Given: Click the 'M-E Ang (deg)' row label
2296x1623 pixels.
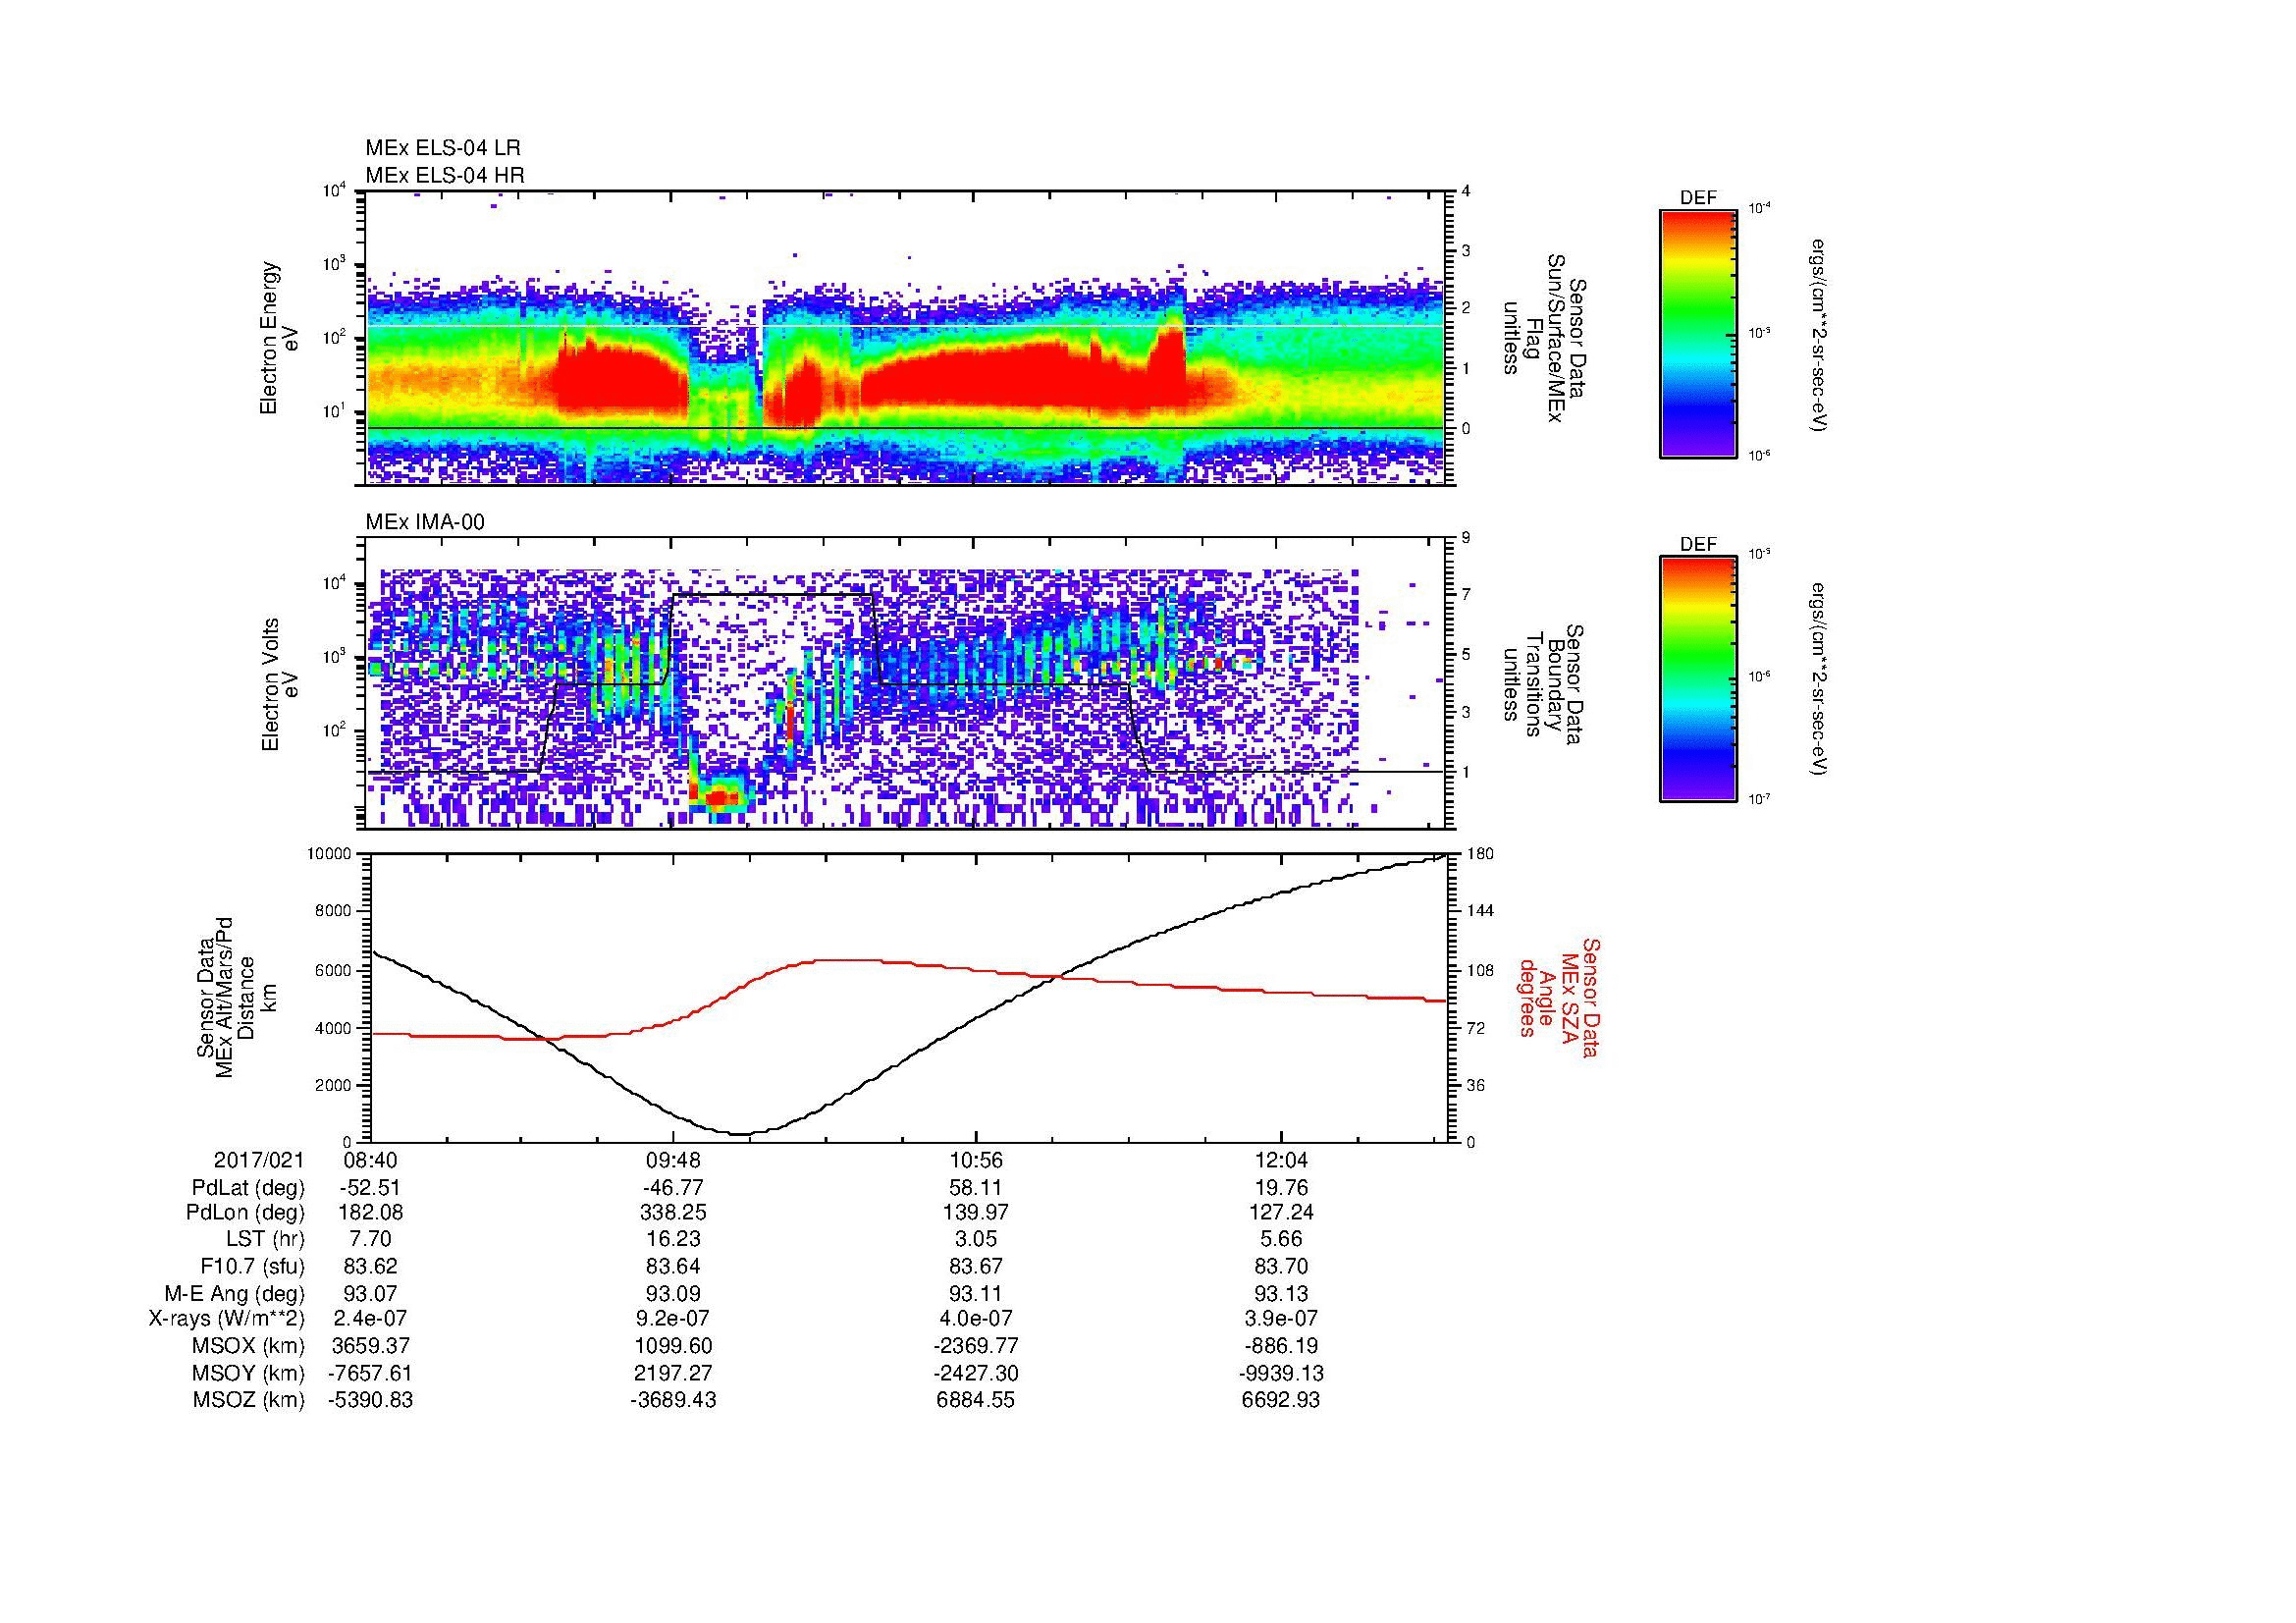Looking at the screenshot, I should tap(236, 1294).
